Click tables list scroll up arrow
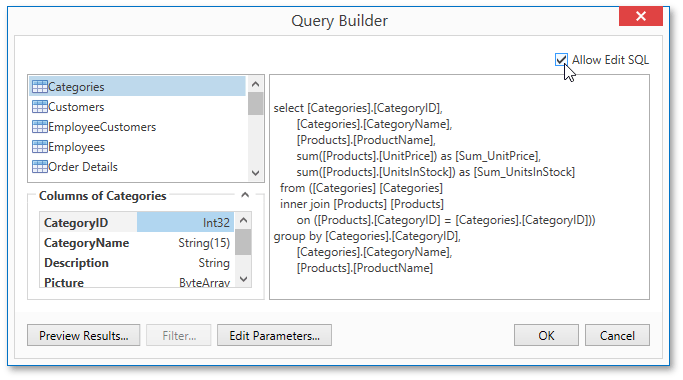 point(256,84)
